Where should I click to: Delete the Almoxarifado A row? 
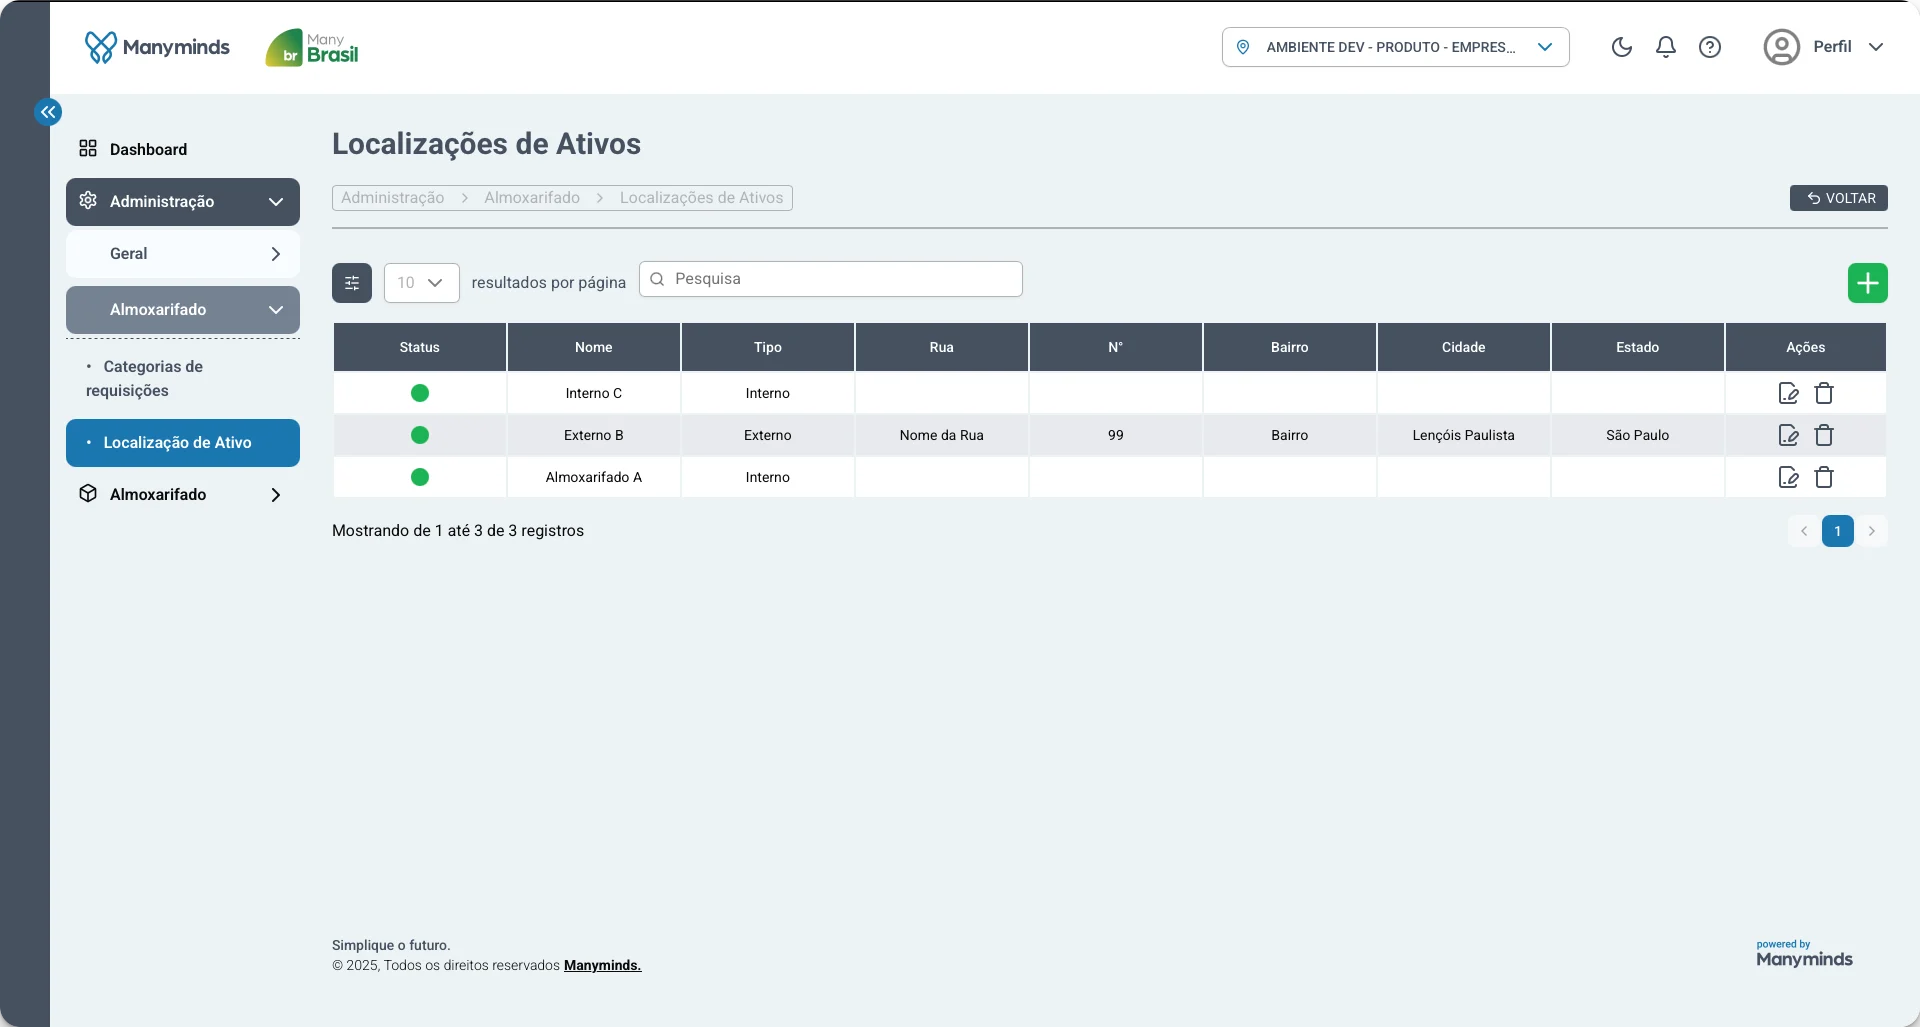[x=1824, y=477]
